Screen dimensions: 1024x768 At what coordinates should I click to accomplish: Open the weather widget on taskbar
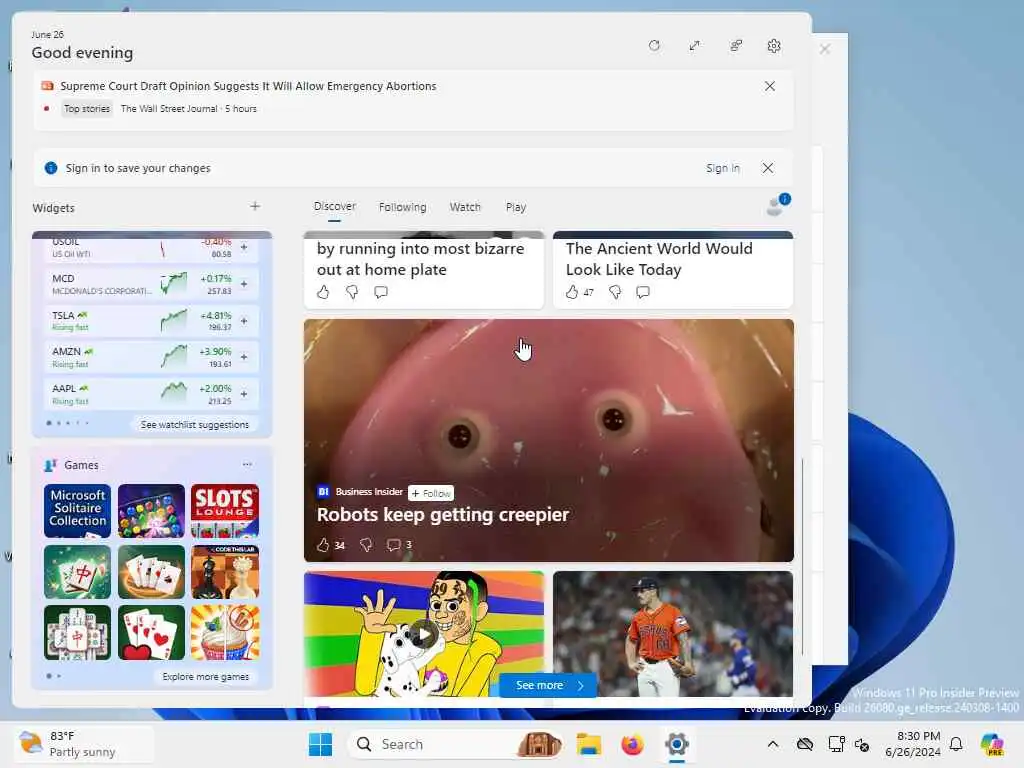tap(84, 744)
